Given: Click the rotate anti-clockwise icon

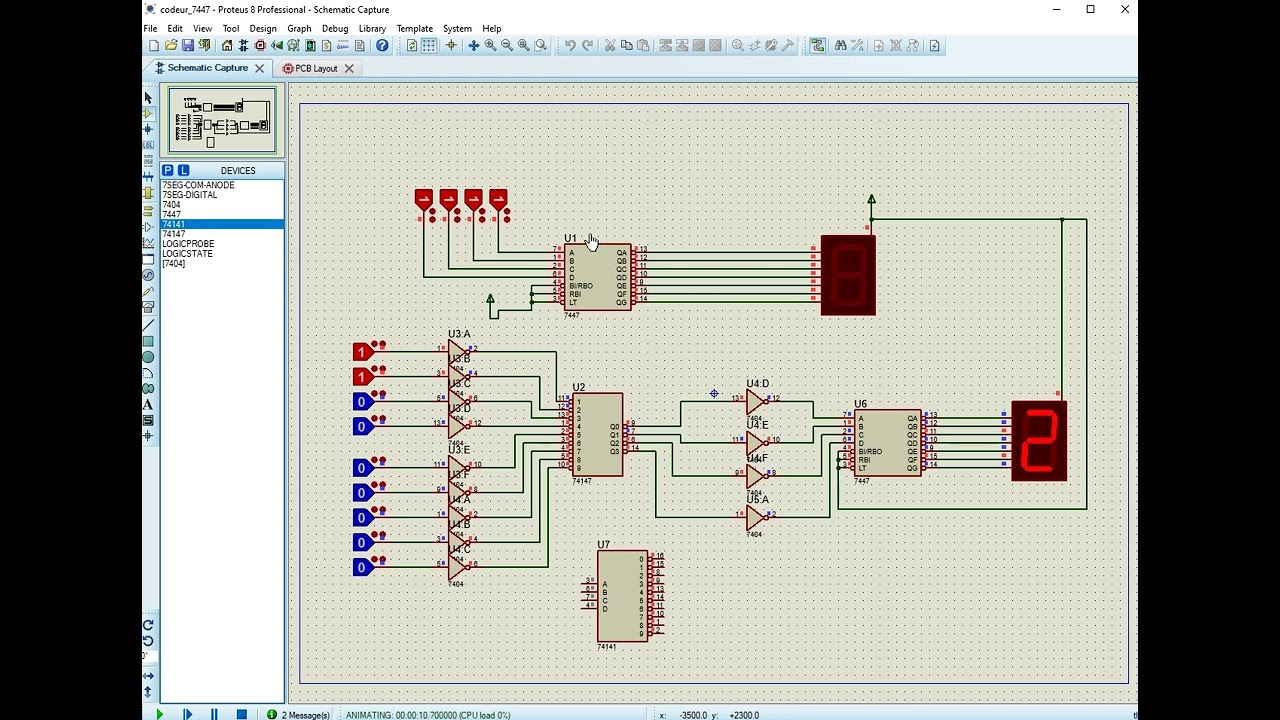Looking at the screenshot, I should (x=148, y=641).
